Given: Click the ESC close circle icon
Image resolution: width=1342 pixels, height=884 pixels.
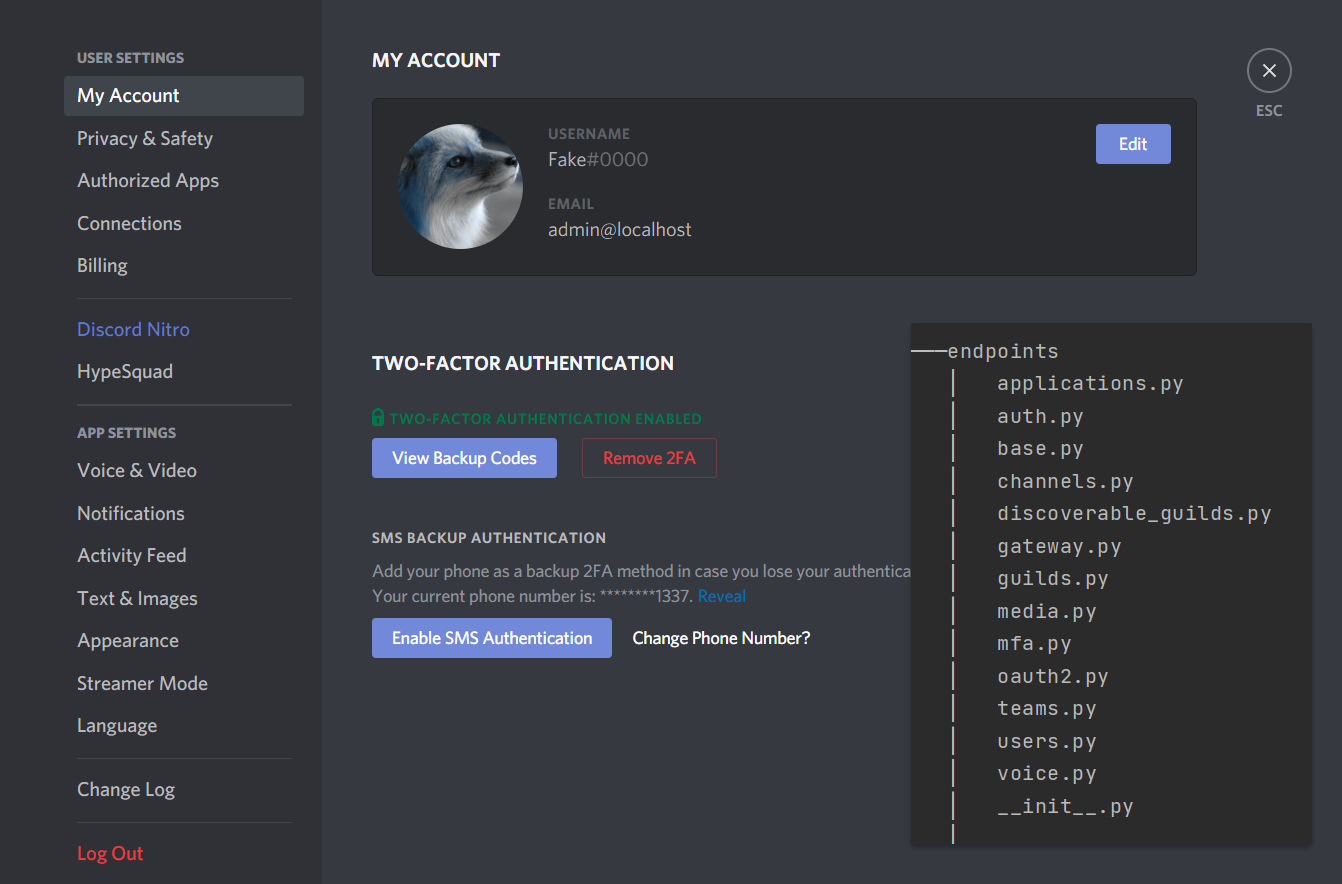Looking at the screenshot, I should click(x=1269, y=71).
